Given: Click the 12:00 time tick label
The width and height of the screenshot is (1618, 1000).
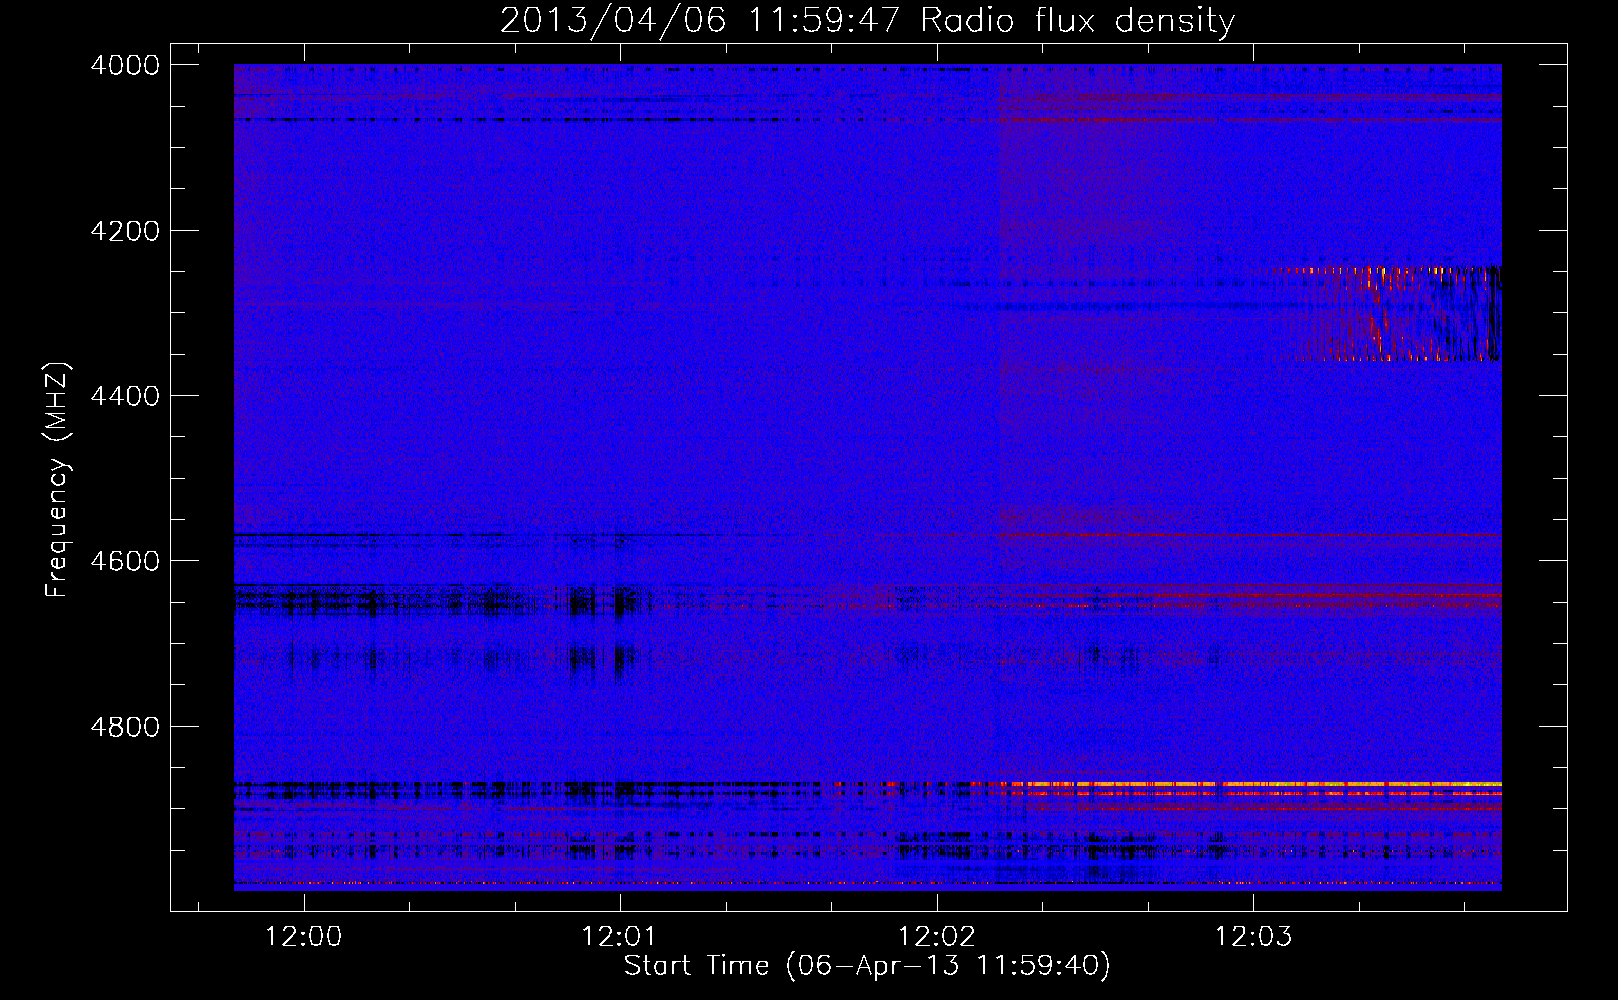Looking at the screenshot, I should 303,936.
